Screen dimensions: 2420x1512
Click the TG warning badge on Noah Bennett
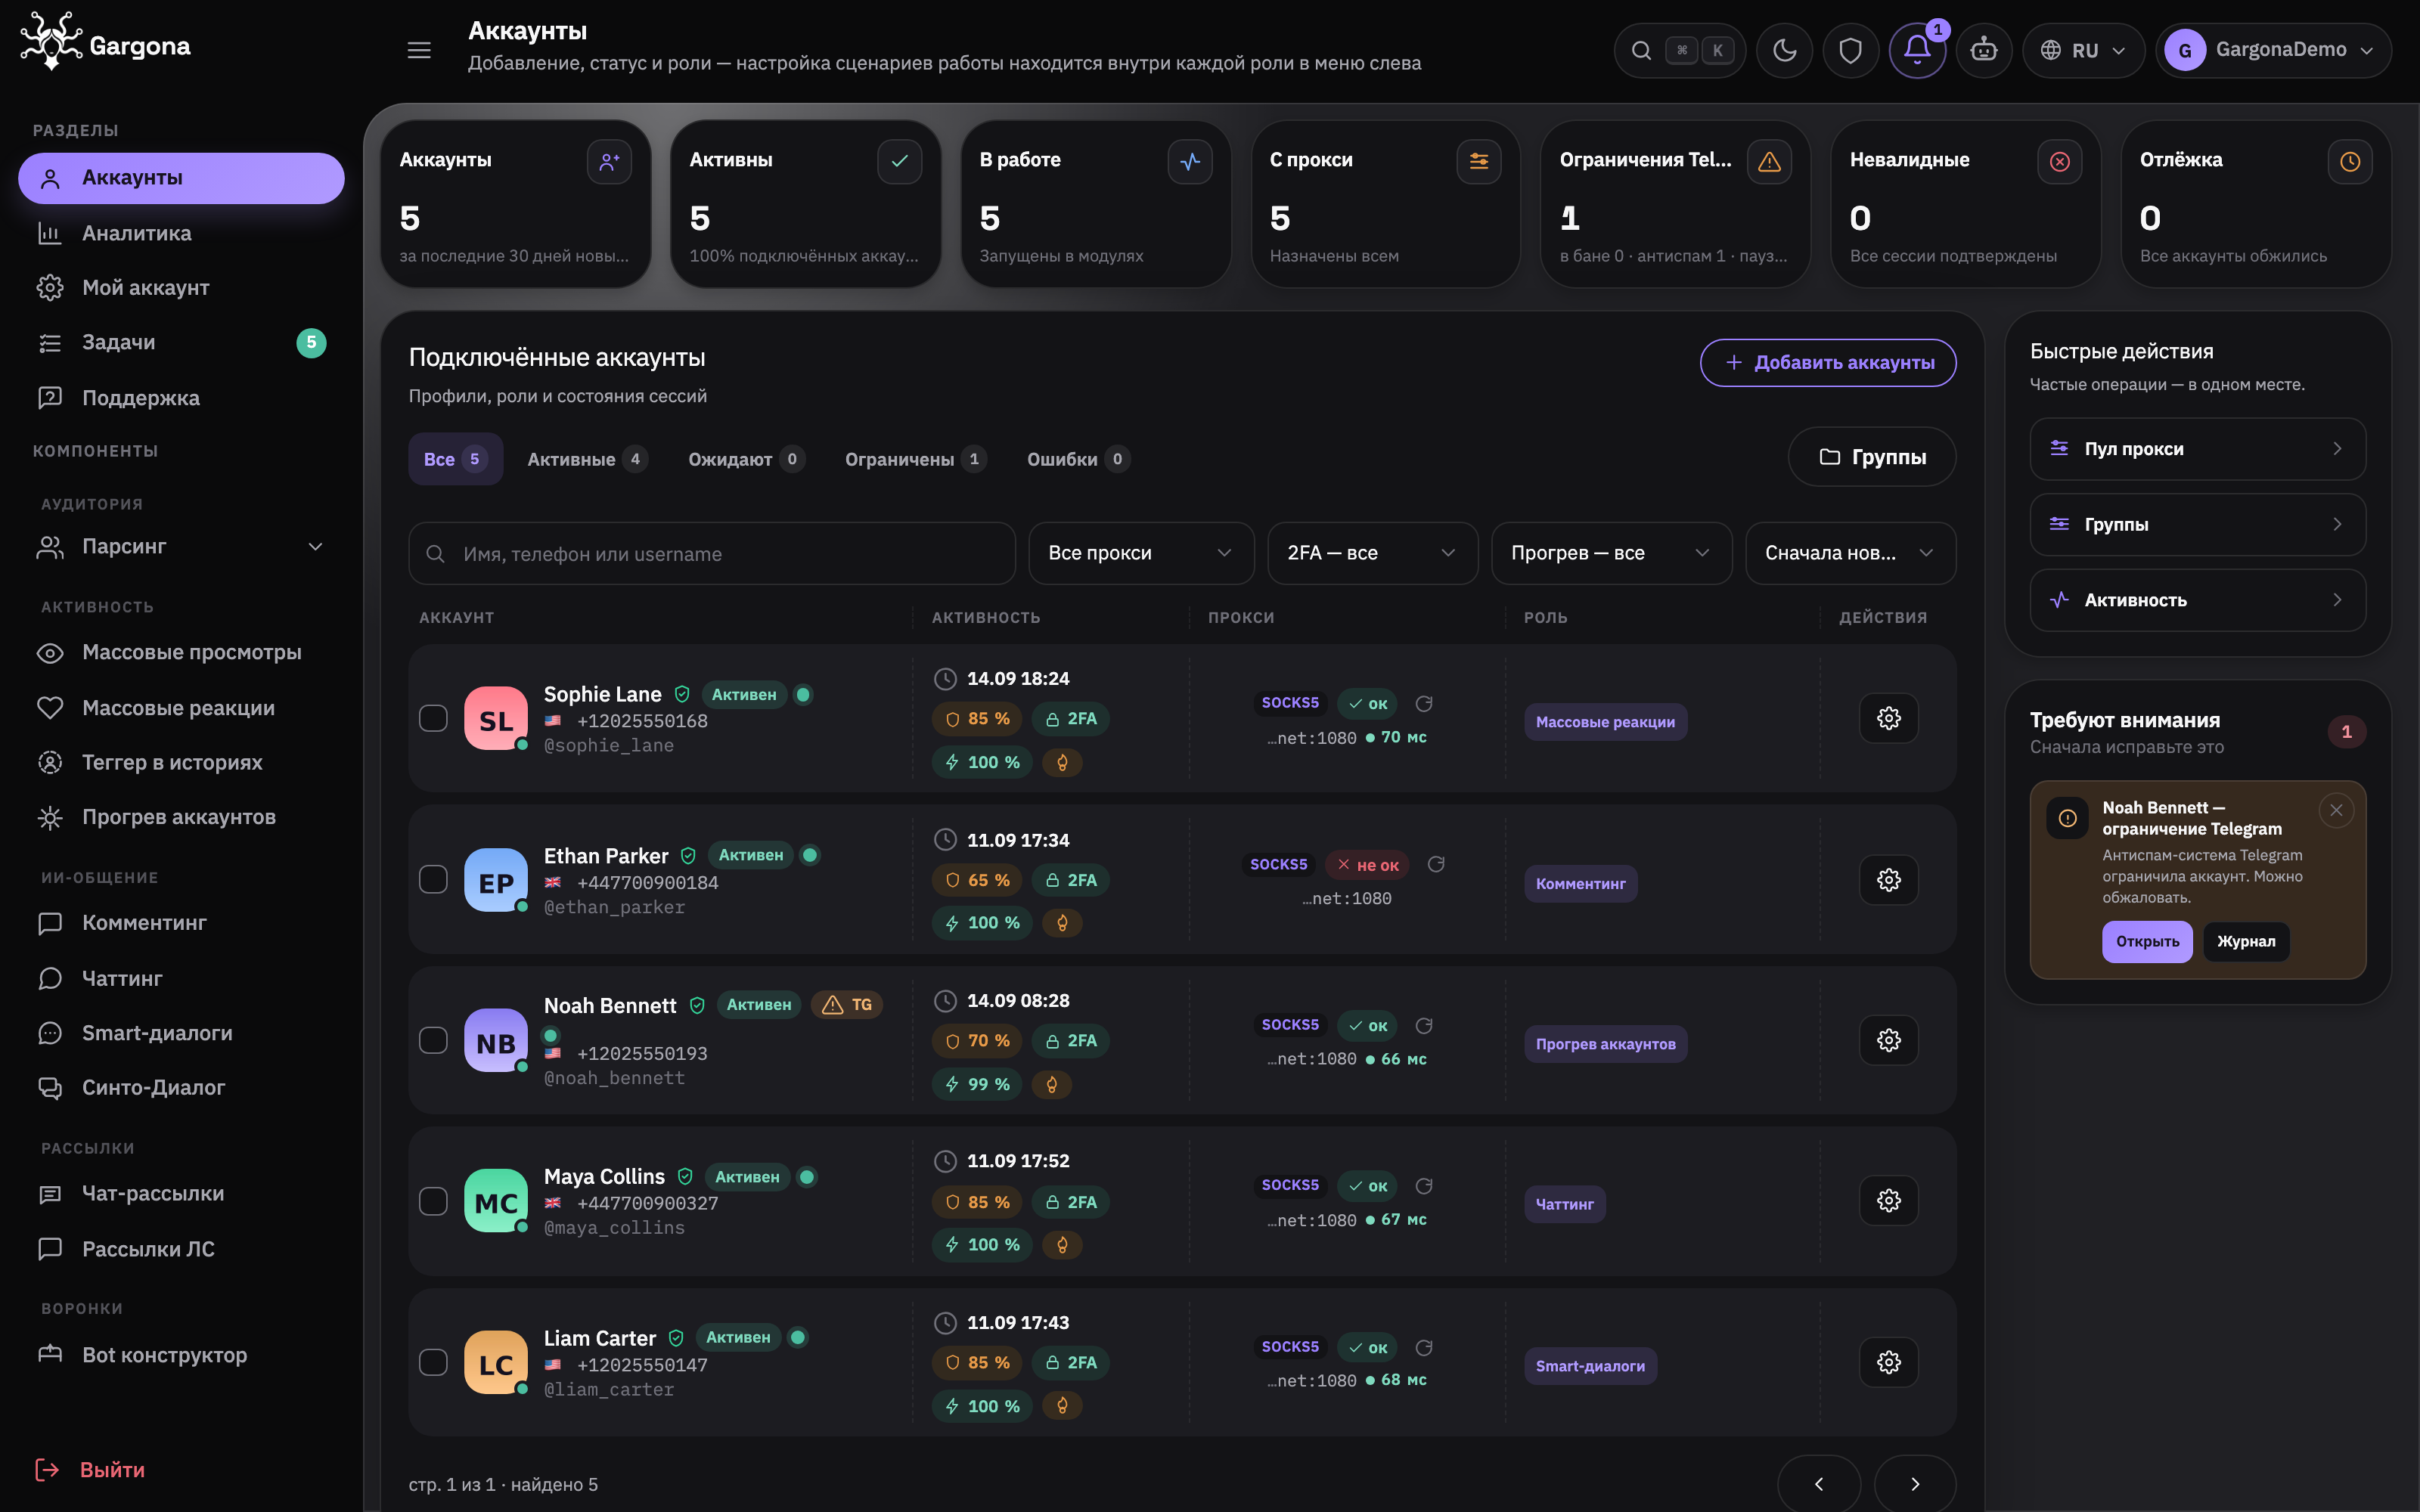tap(847, 1005)
